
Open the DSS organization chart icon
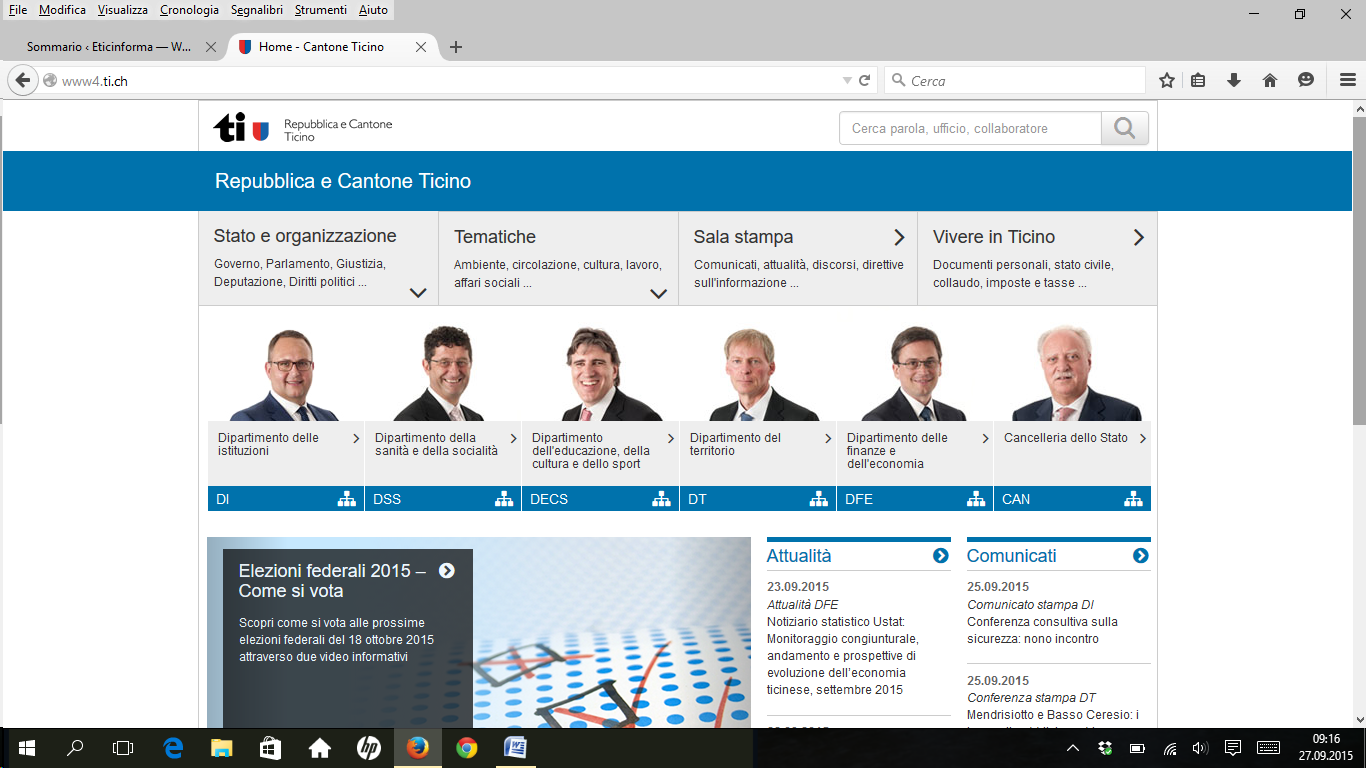click(504, 499)
